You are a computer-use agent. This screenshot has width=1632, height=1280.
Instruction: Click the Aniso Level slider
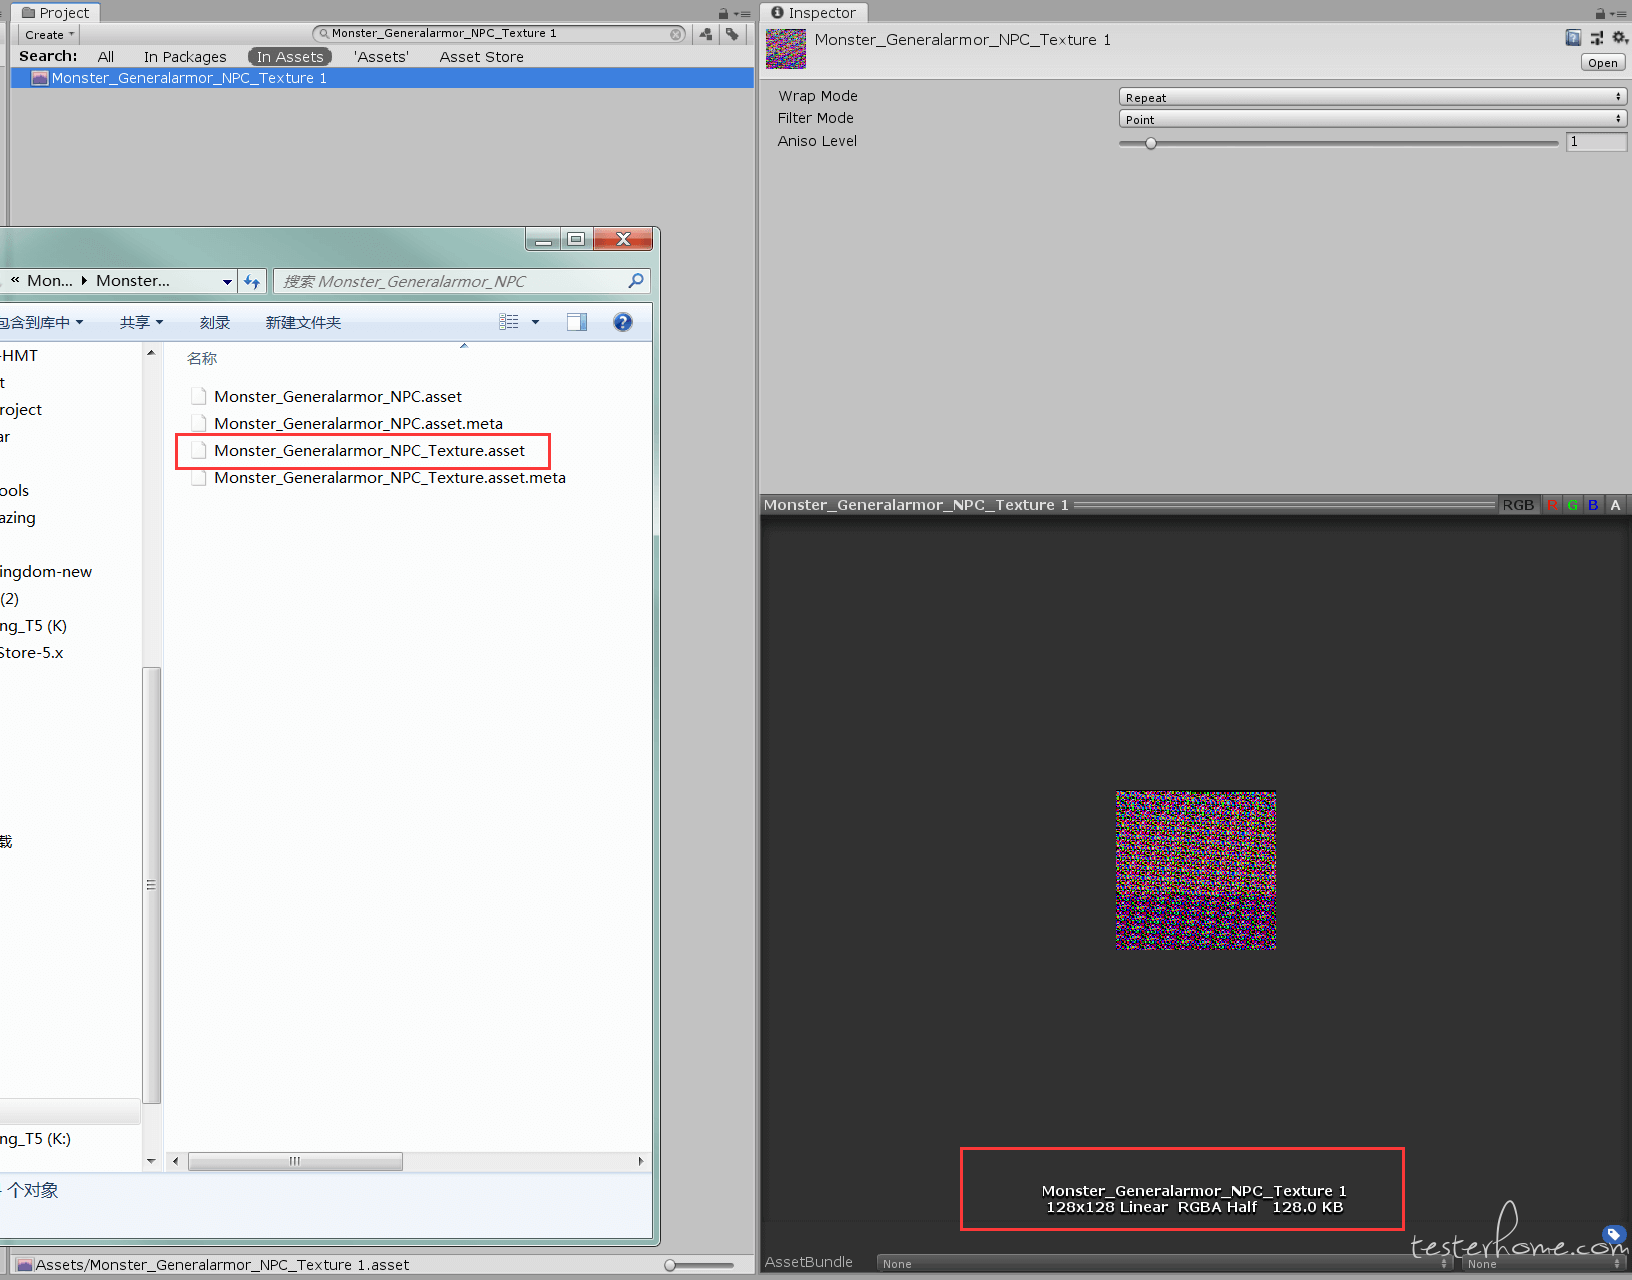click(1338, 143)
